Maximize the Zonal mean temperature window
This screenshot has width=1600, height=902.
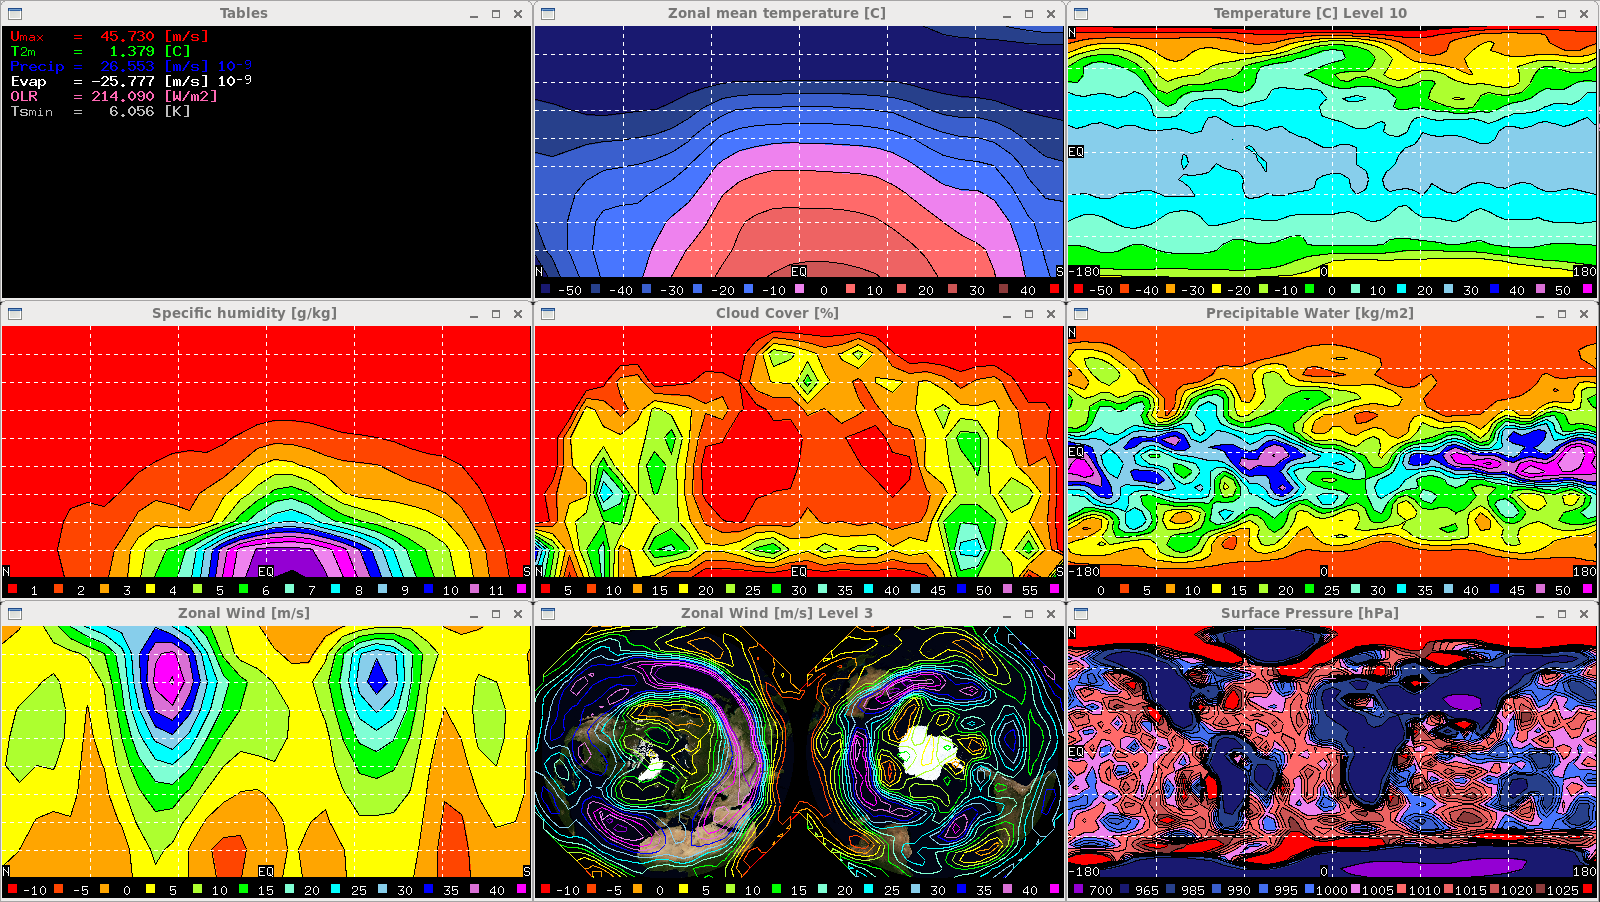1029,14
